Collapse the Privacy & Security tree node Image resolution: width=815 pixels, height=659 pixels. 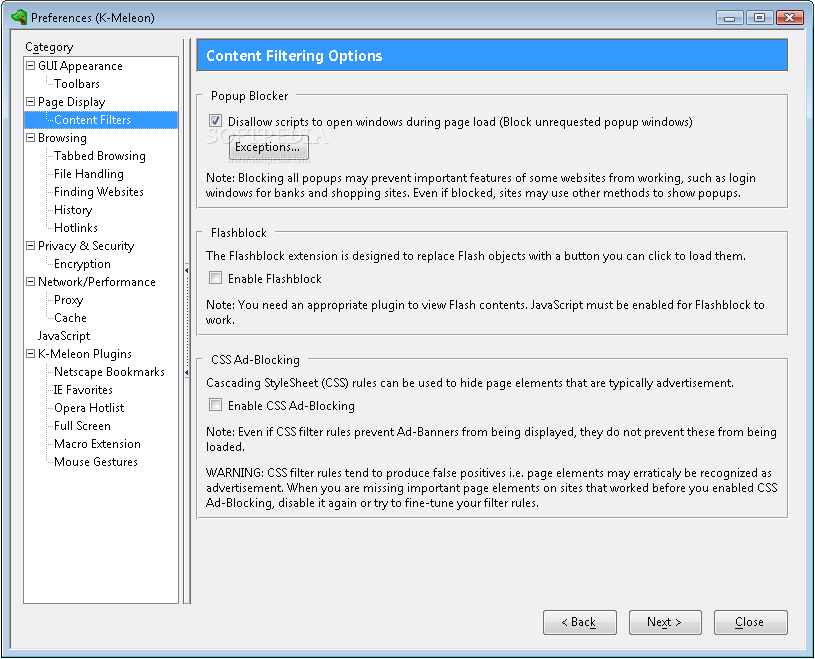click(31, 245)
